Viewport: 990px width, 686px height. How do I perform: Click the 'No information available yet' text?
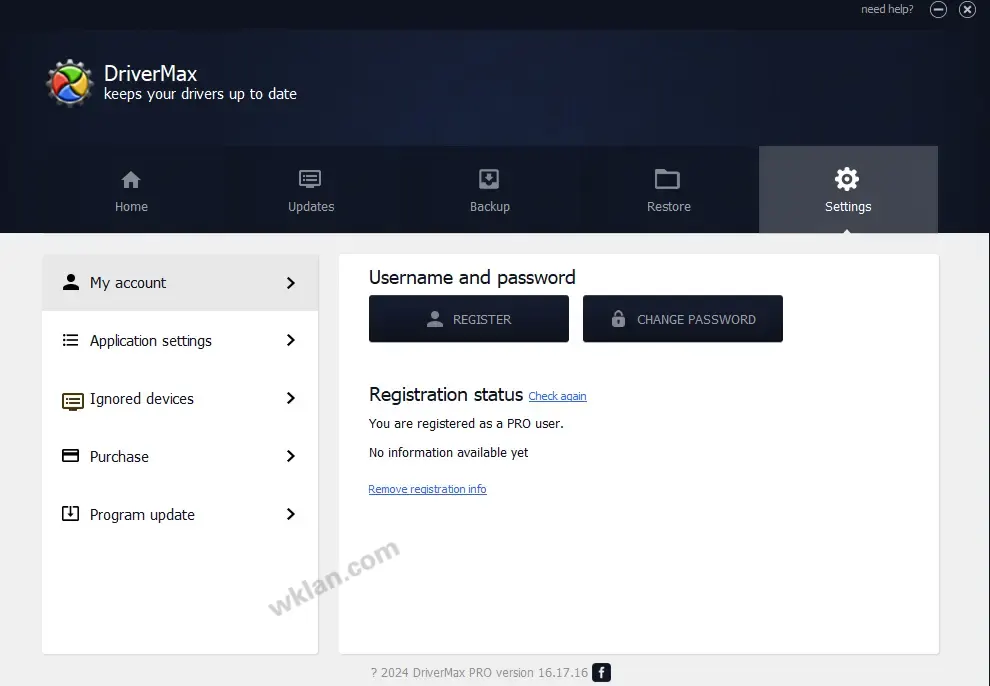coord(448,452)
